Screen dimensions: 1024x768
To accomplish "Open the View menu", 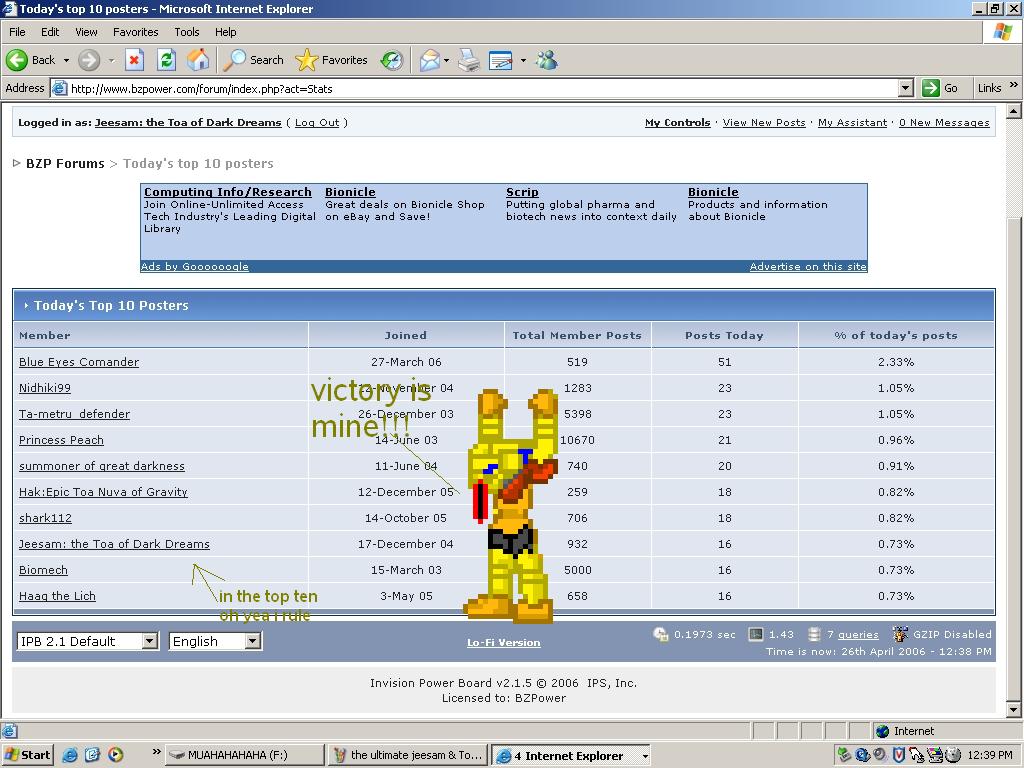I will click(x=86, y=32).
